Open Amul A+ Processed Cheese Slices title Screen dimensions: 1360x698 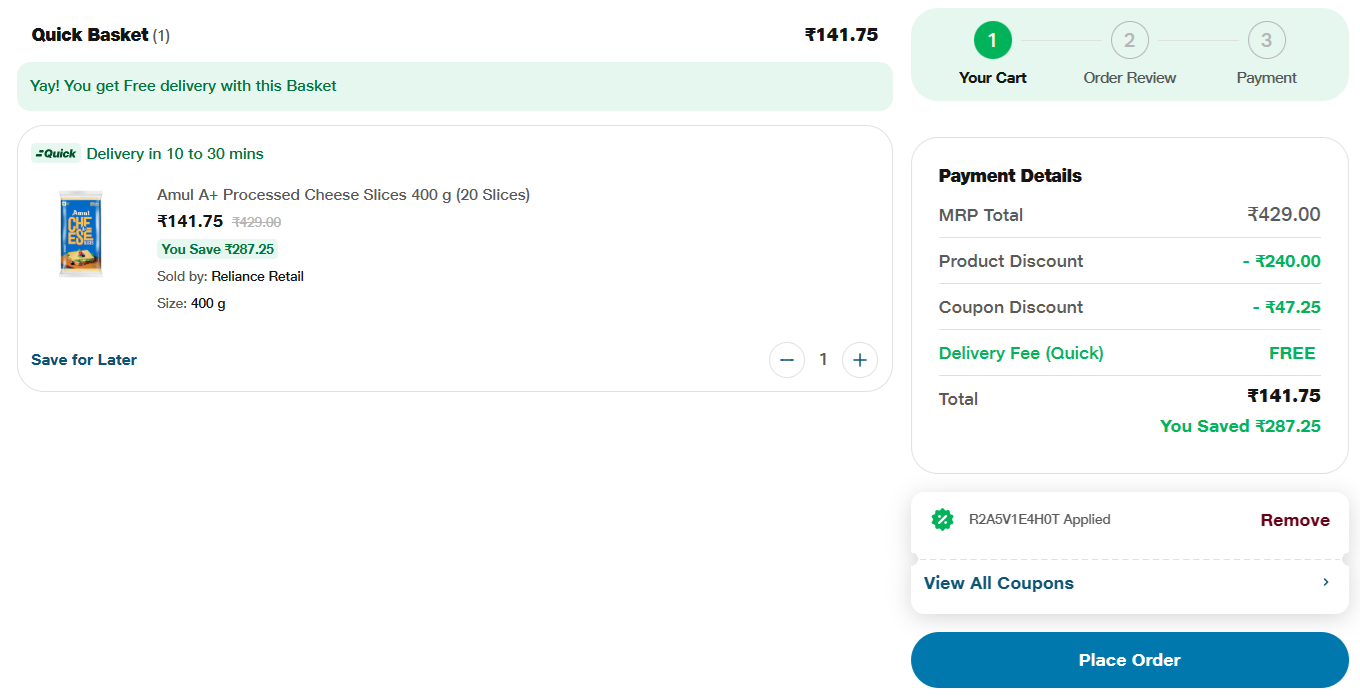[343, 195]
